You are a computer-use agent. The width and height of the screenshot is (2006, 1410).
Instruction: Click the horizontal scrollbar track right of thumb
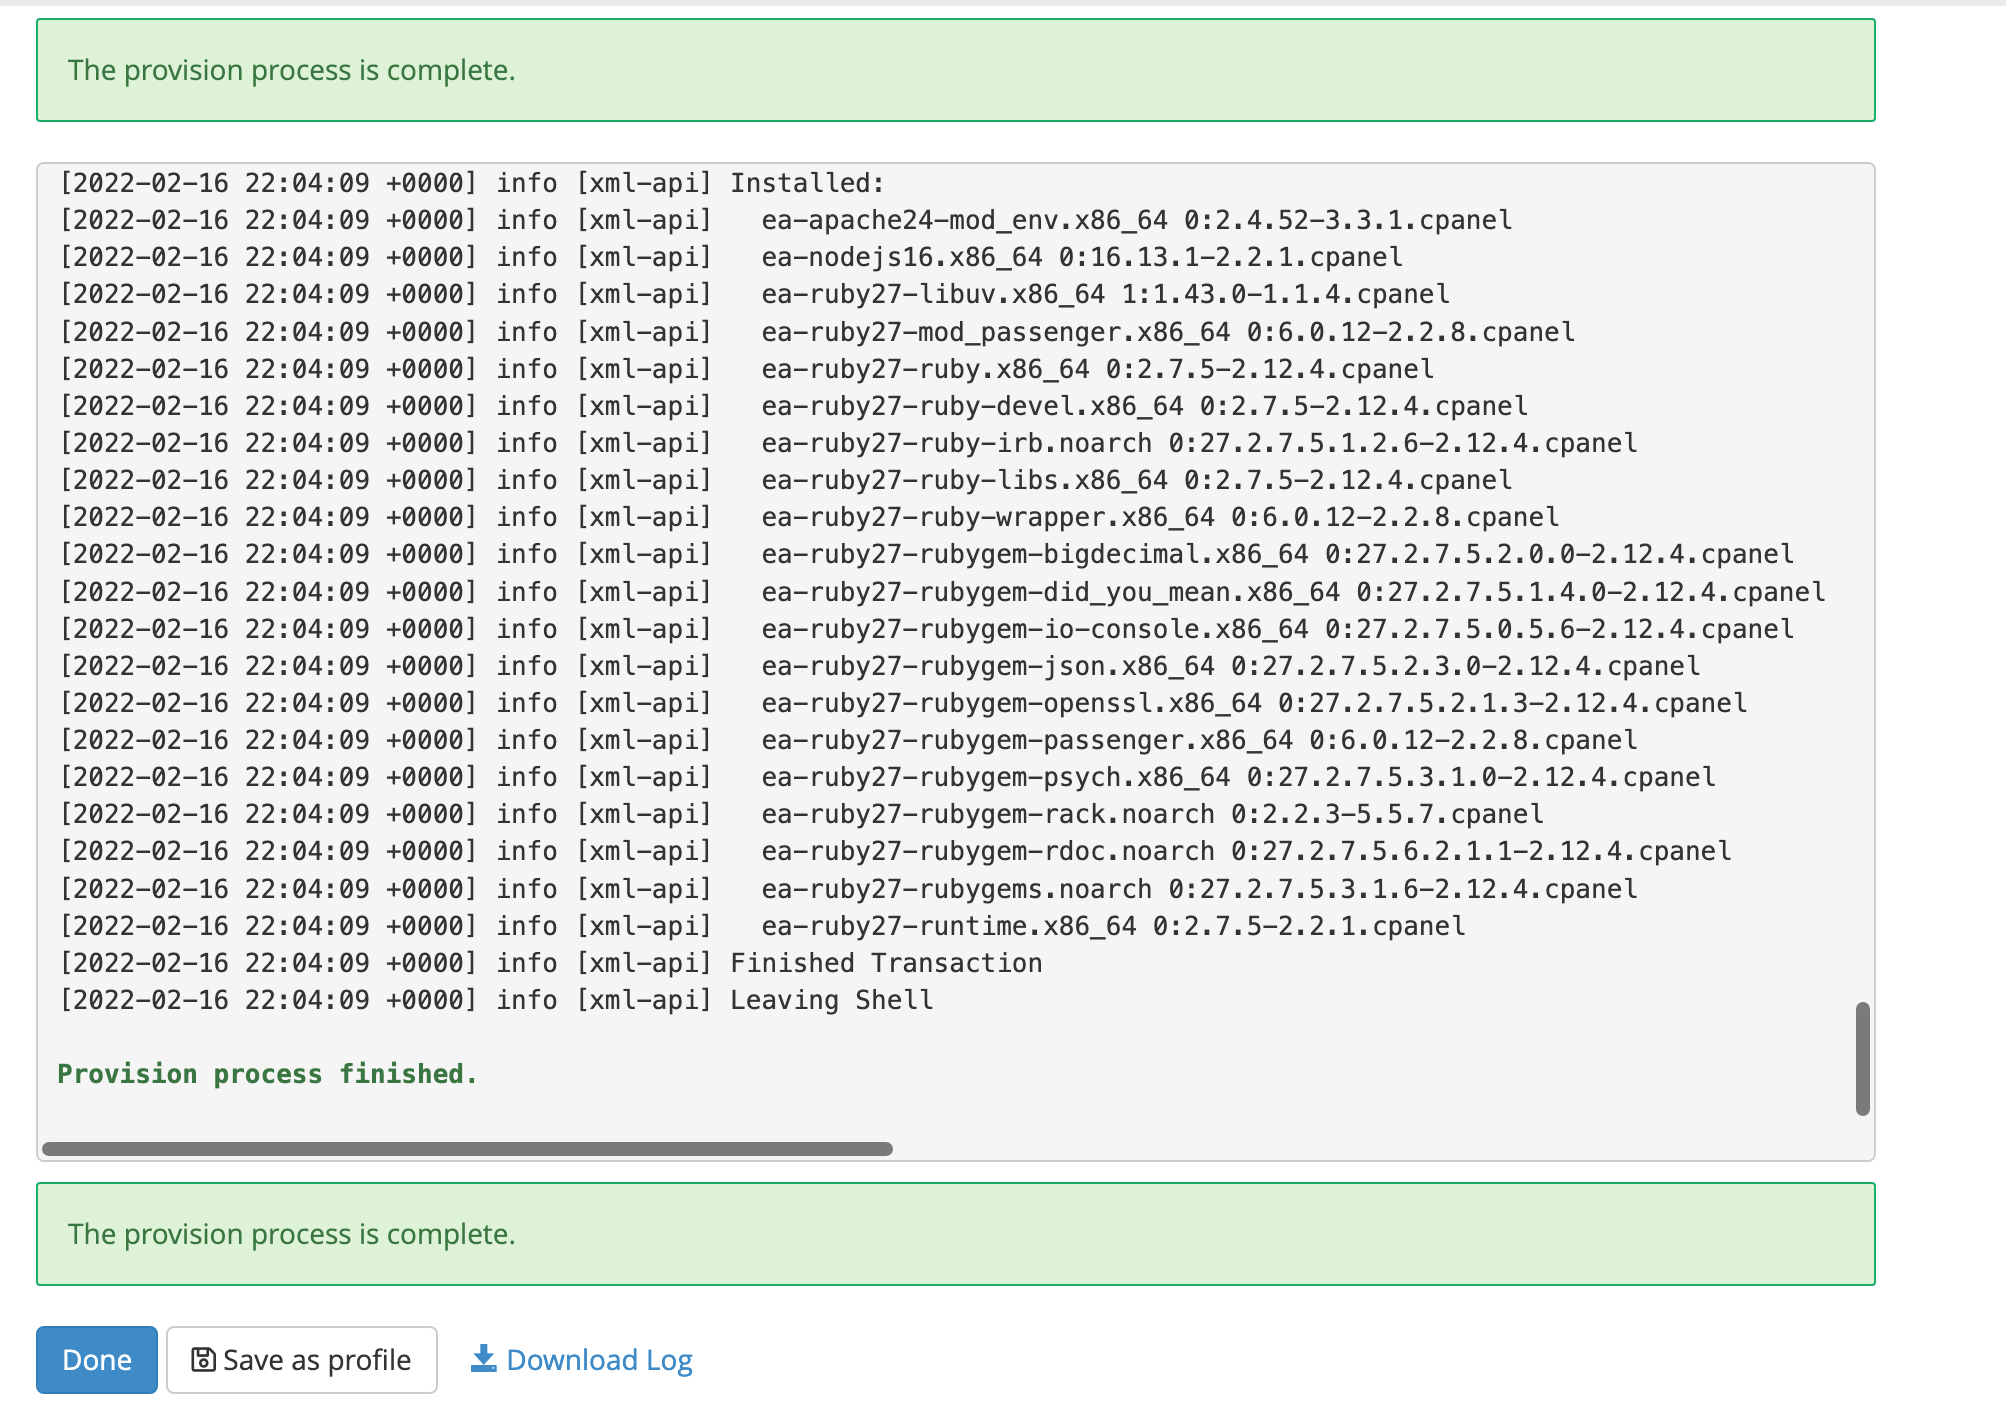click(x=1380, y=1149)
